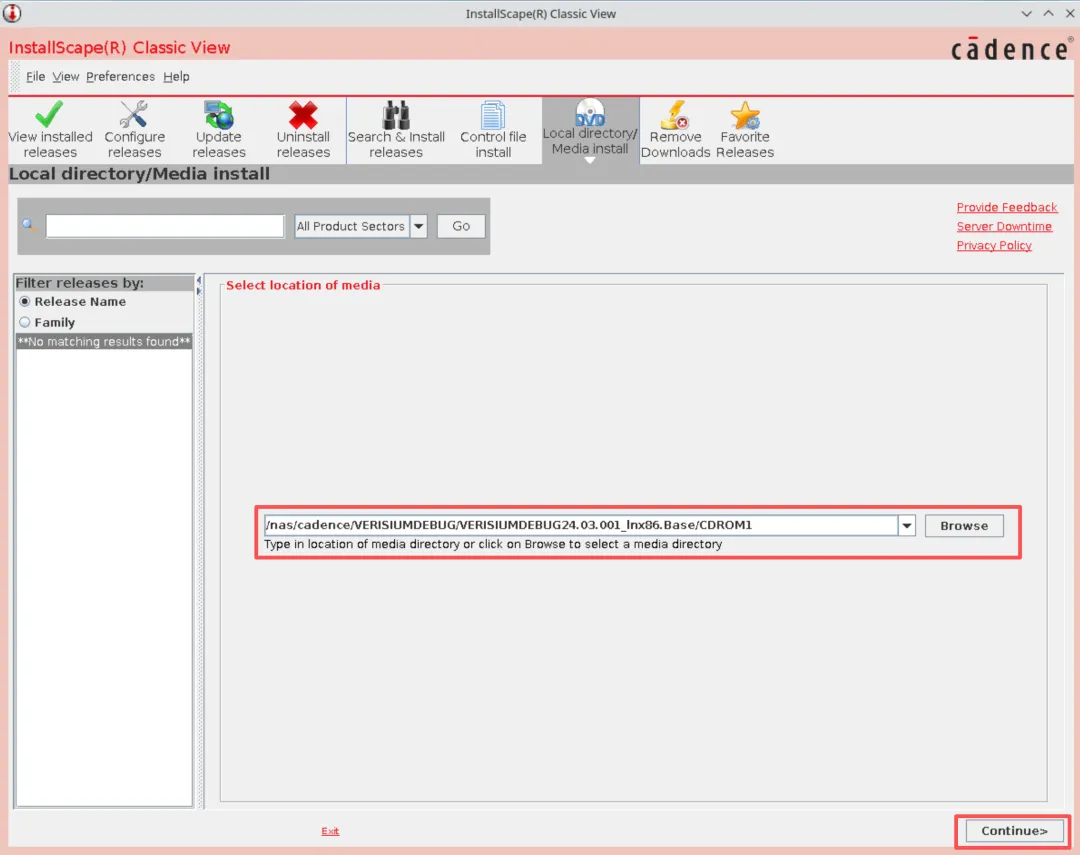Open Search & Install releases binoculars icon
Screen dimensions: 1080x855
(x=396, y=114)
